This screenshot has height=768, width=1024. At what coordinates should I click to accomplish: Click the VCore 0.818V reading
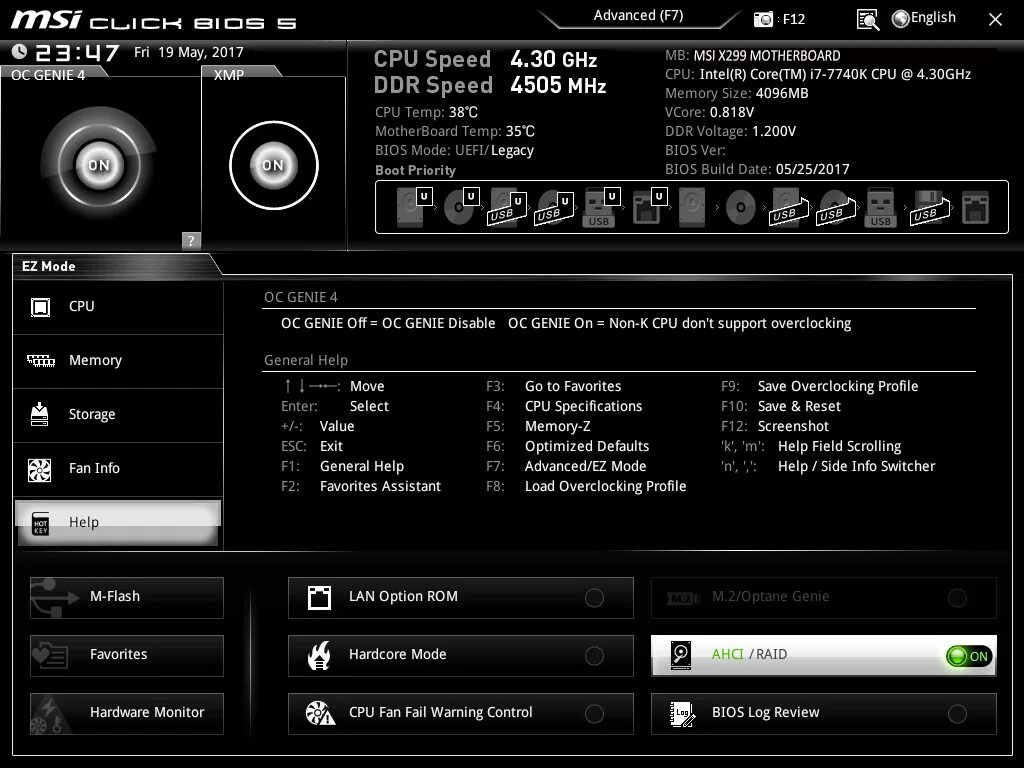709,112
